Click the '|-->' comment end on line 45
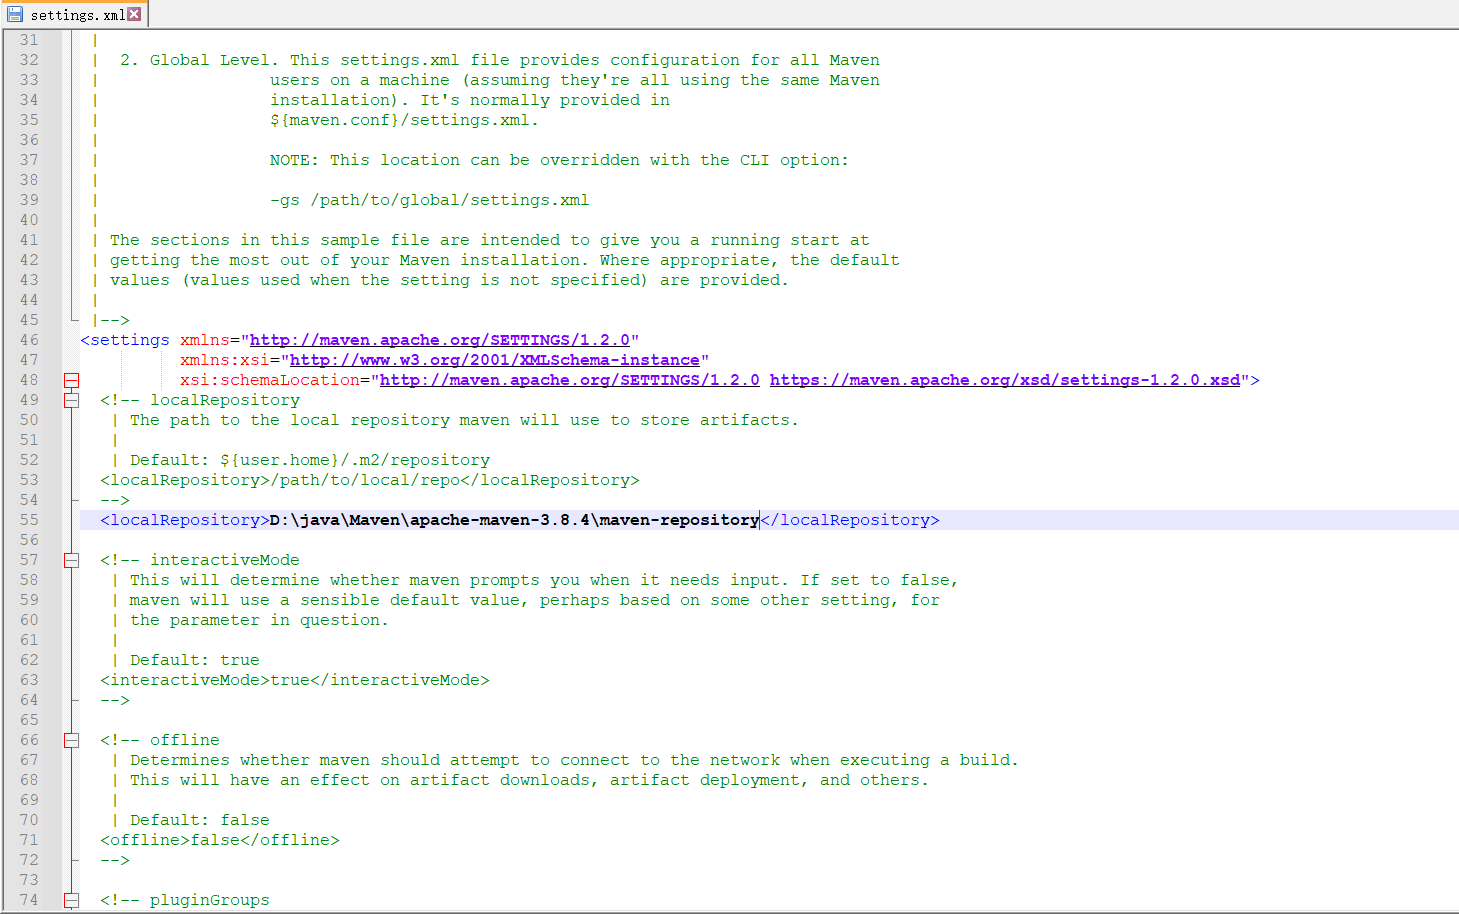 click(x=111, y=320)
